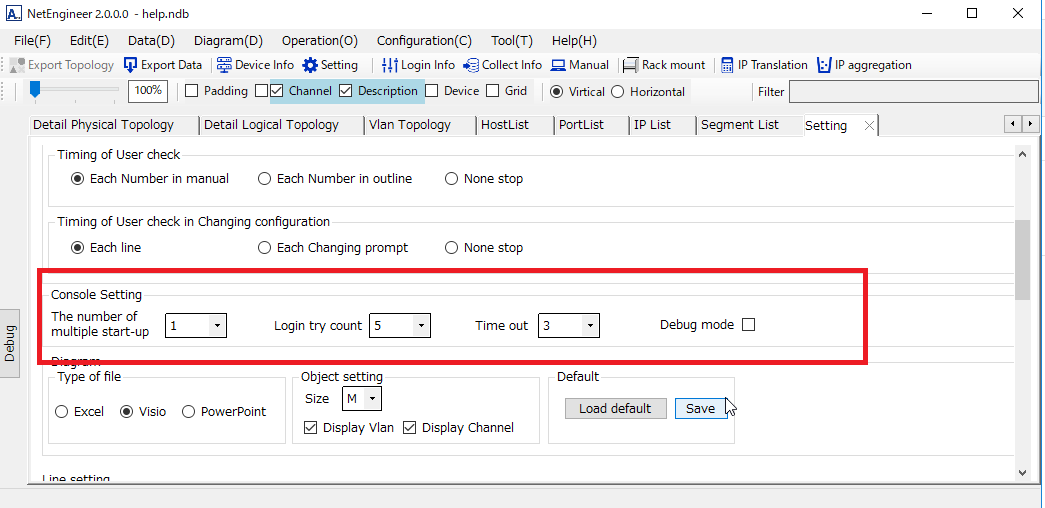Click the zoom slider handle
Screen dimensions: 1045x508
click(35, 90)
